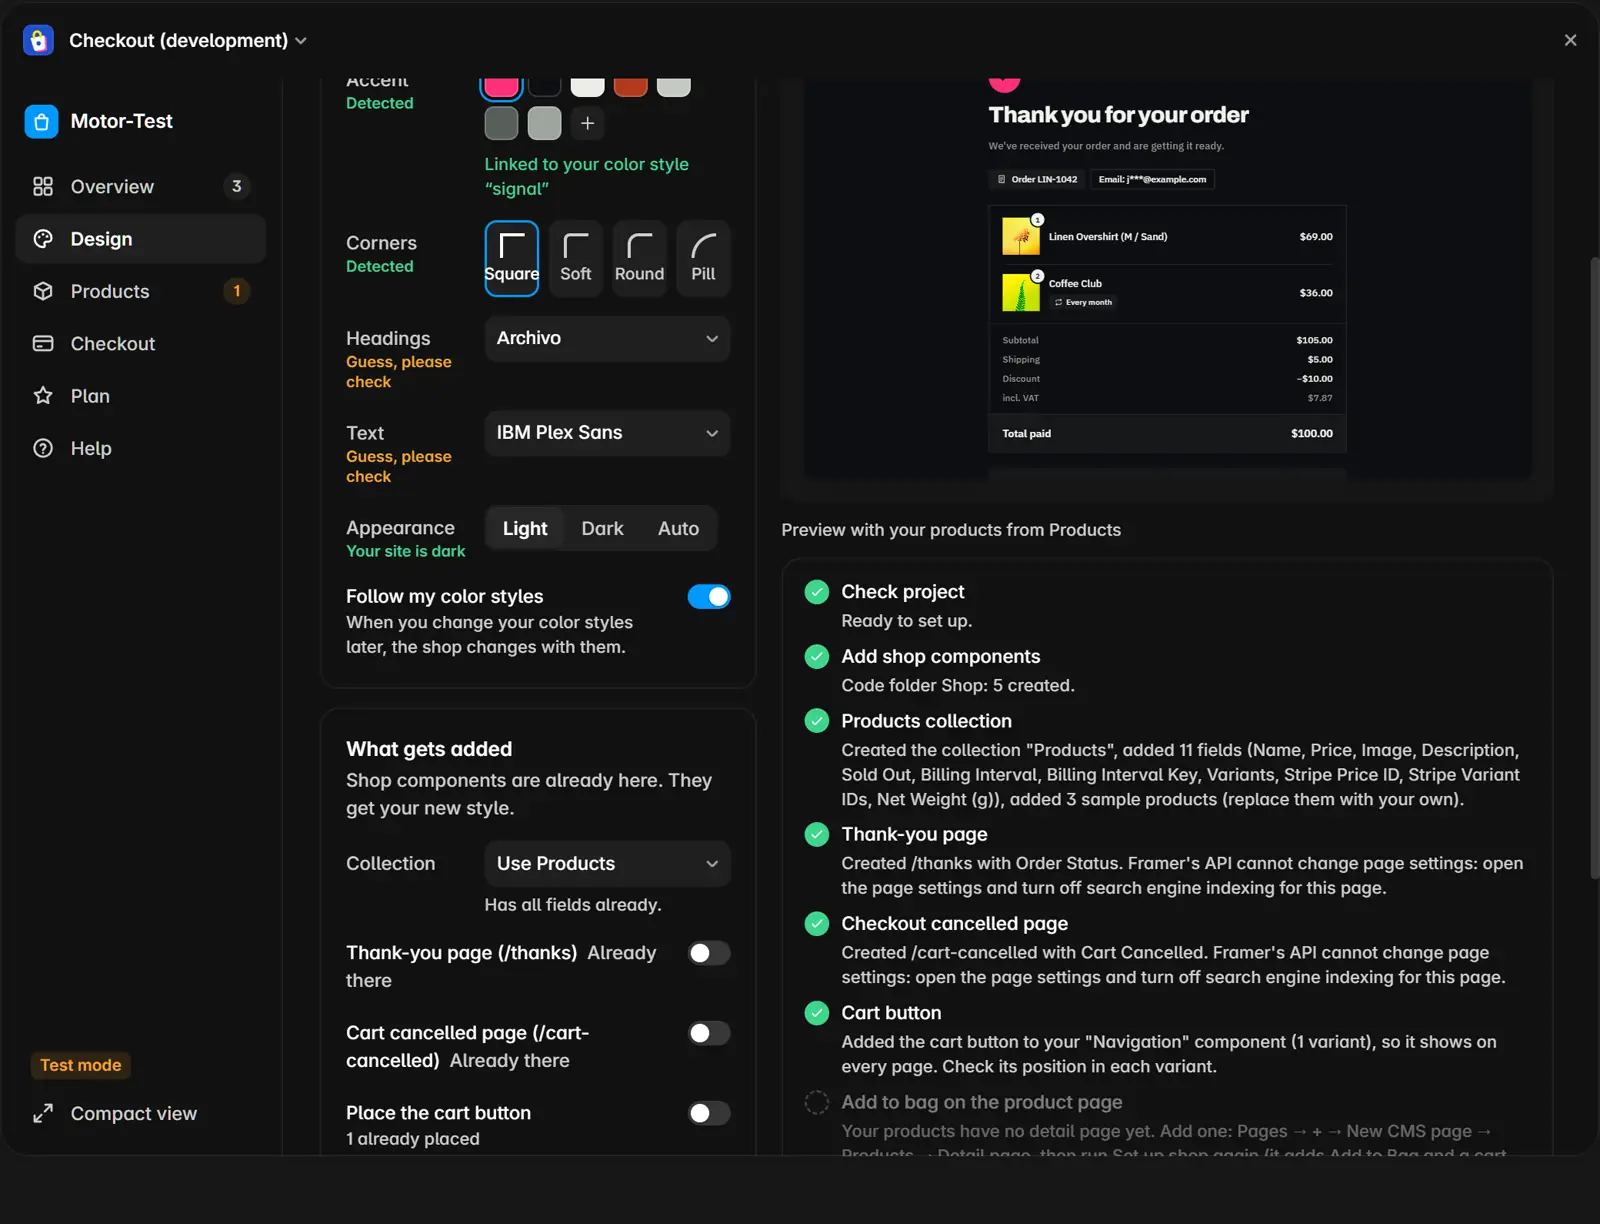Click the Products box icon
The height and width of the screenshot is (1224, 1600).
pyautogui.click(x=43, y=291)
